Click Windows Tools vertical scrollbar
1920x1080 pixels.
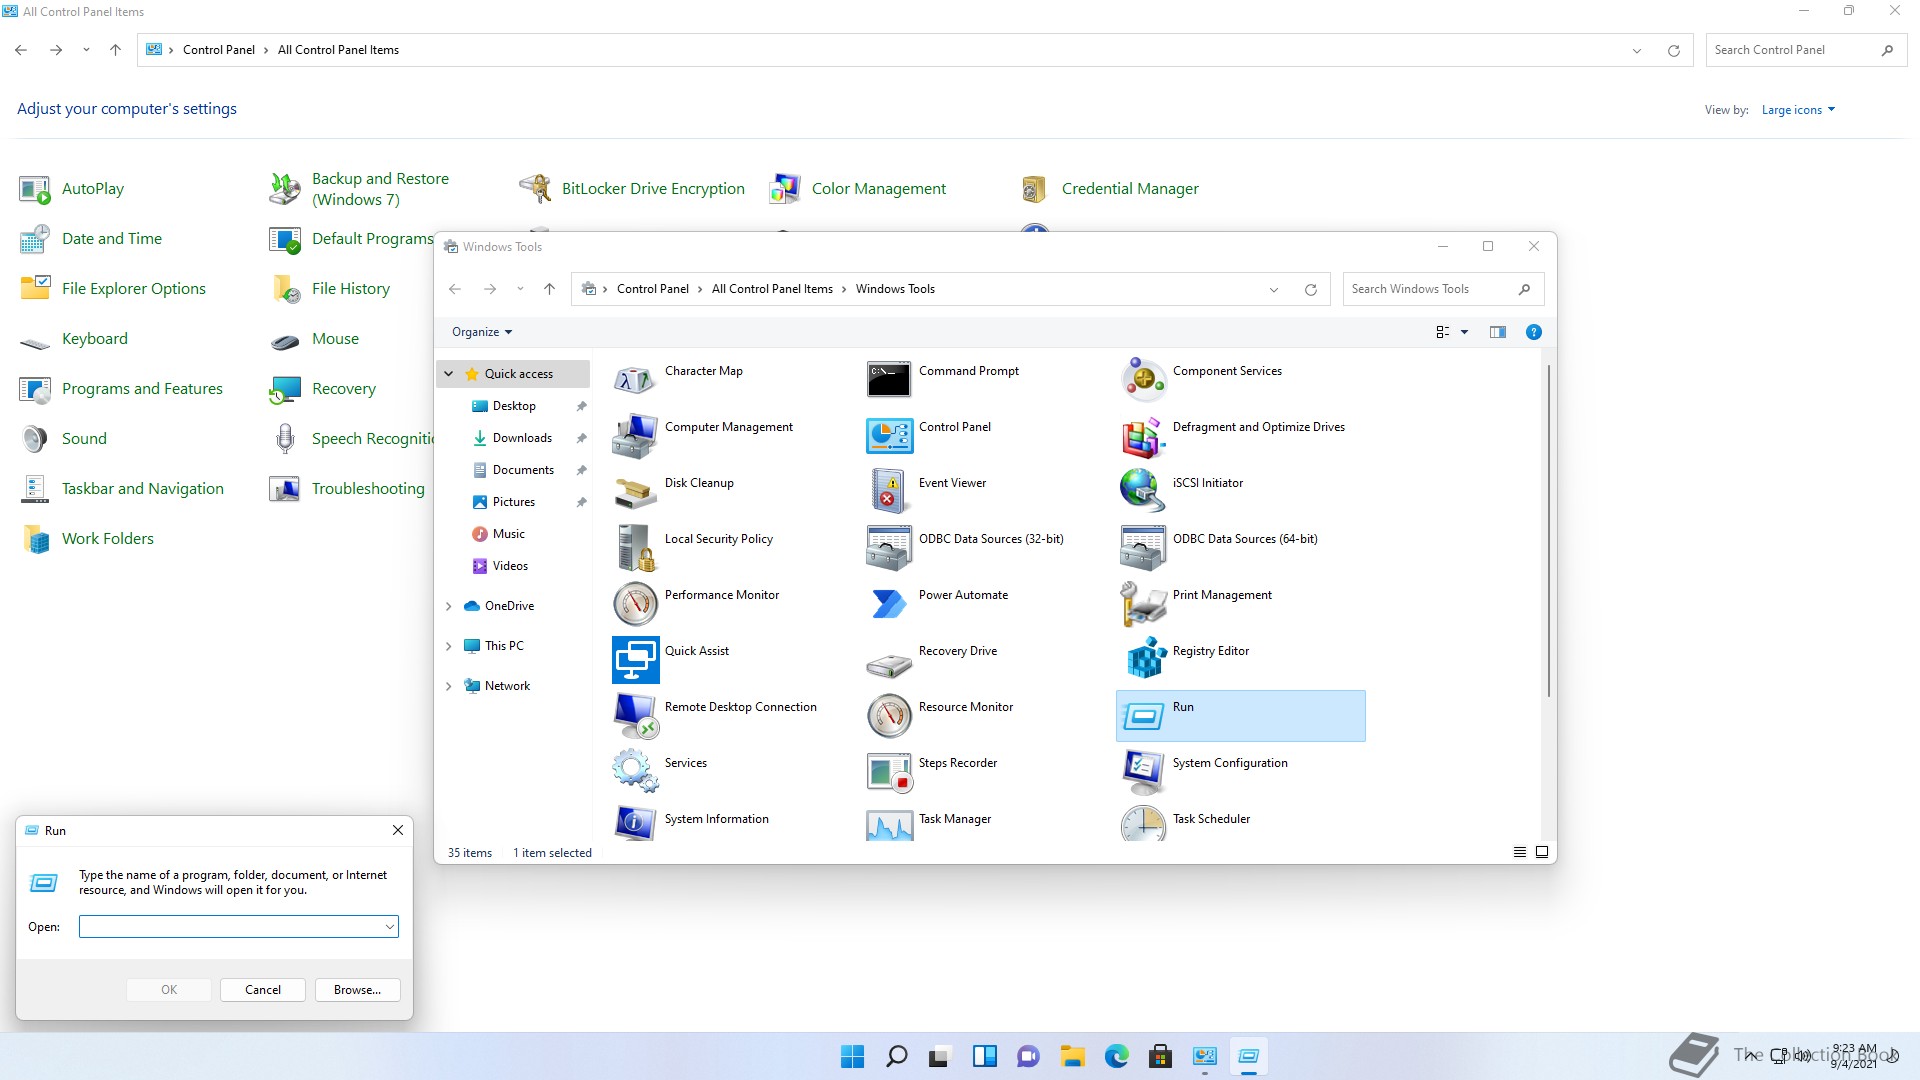[1548, 530]
